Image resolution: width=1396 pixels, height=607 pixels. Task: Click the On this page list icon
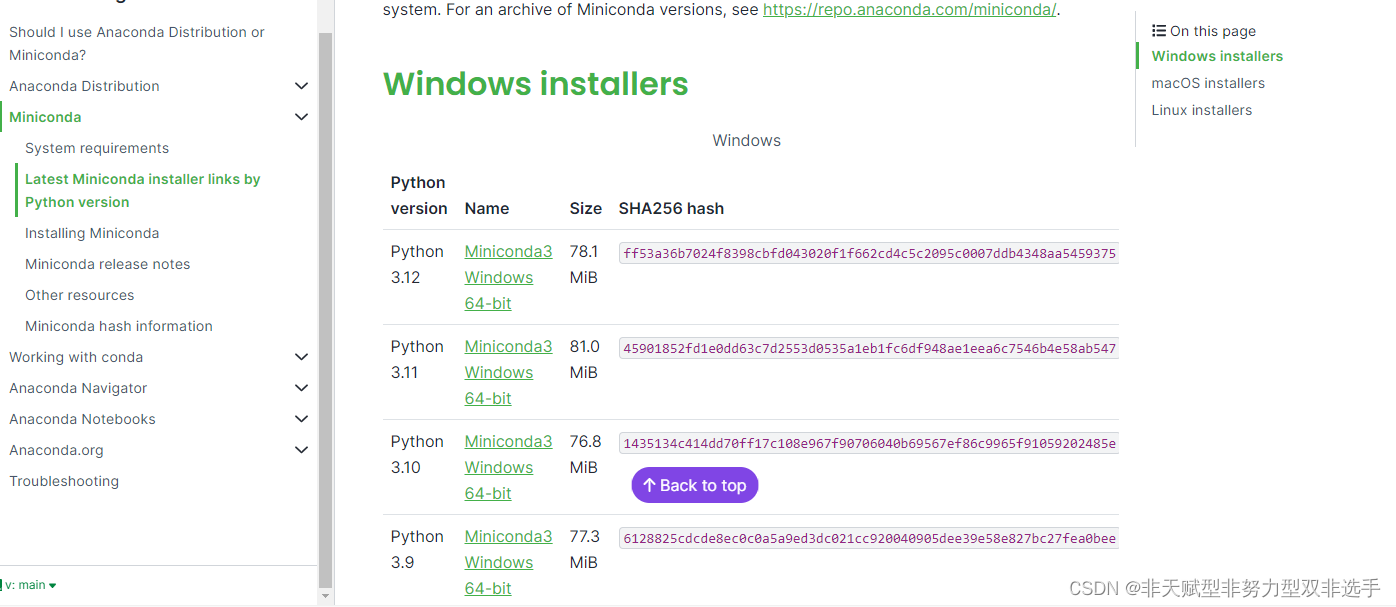(1158, 31)
